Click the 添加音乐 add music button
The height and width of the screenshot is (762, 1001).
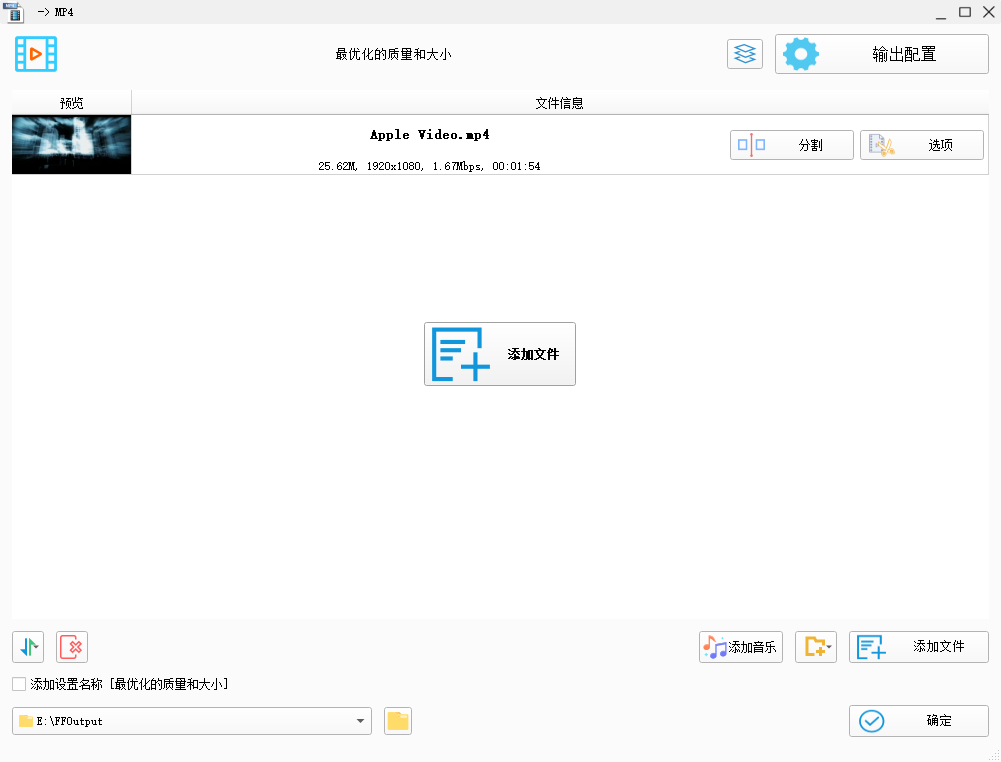point(740,647)
